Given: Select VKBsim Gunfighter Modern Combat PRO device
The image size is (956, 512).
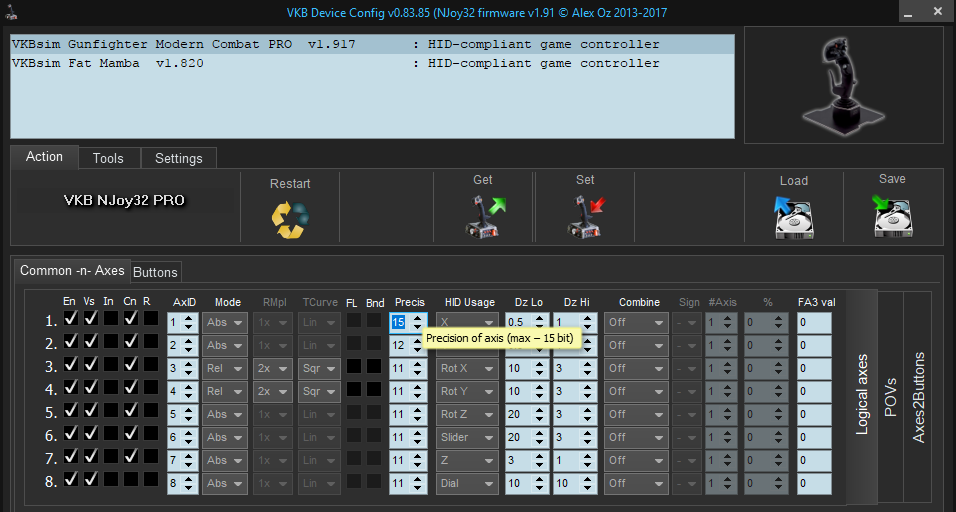Looking at the screenshot, I should [372, 44].
